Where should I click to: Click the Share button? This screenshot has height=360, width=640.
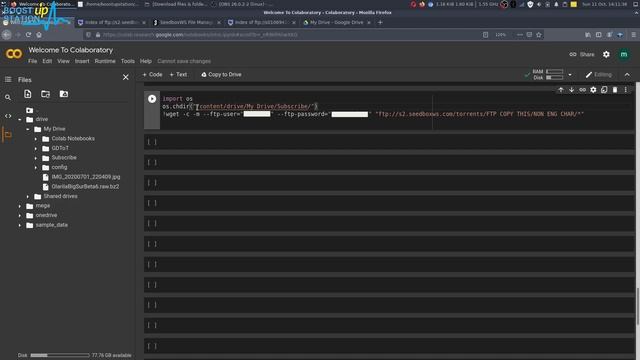pos(582,54)
